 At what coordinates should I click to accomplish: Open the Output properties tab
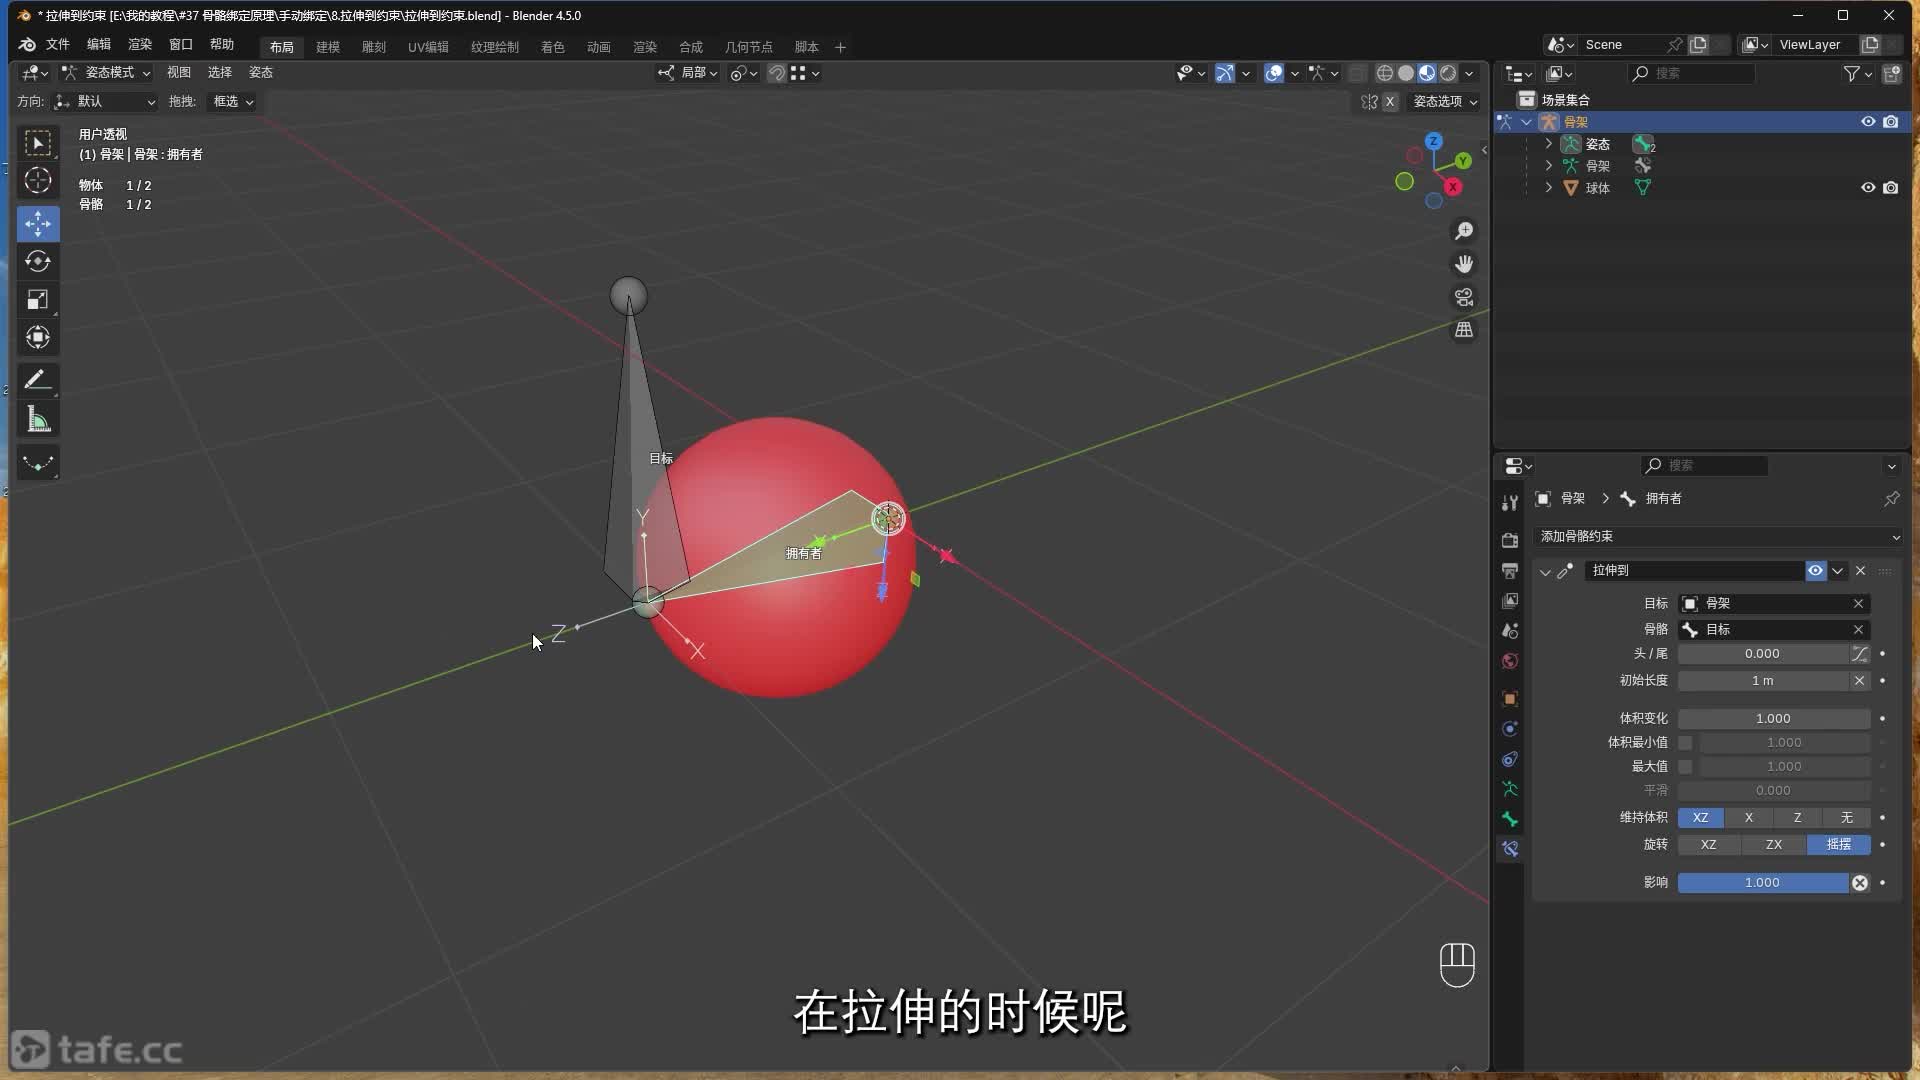pyautogui.click(x=1510, y=570)
